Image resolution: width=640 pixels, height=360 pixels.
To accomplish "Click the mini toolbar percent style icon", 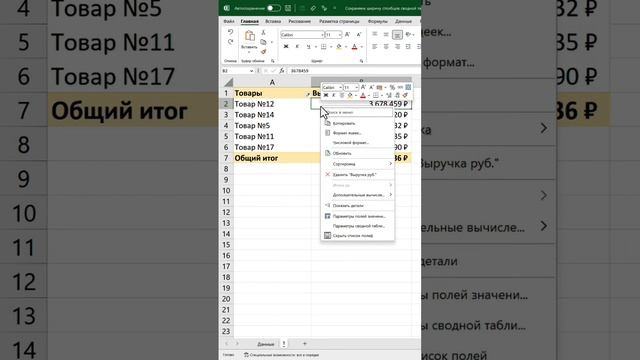I will (x=392, y=87).
